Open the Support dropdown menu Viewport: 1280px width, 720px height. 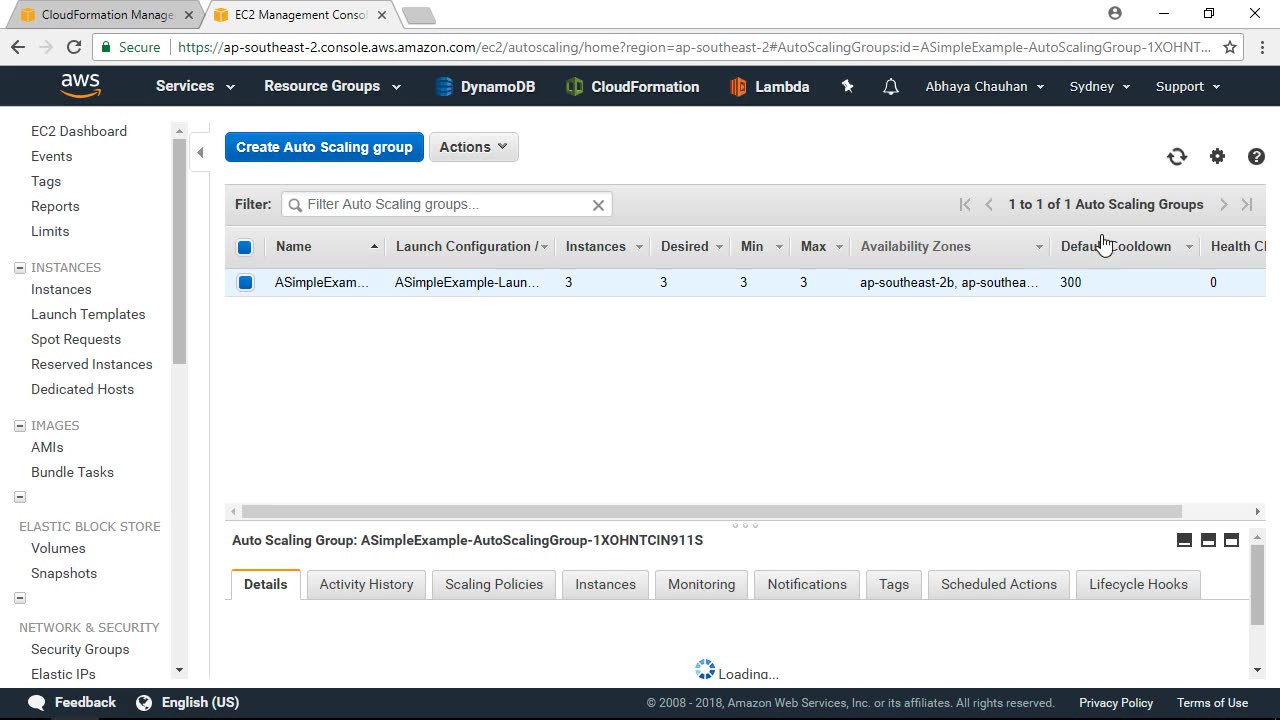point(1188,86)
